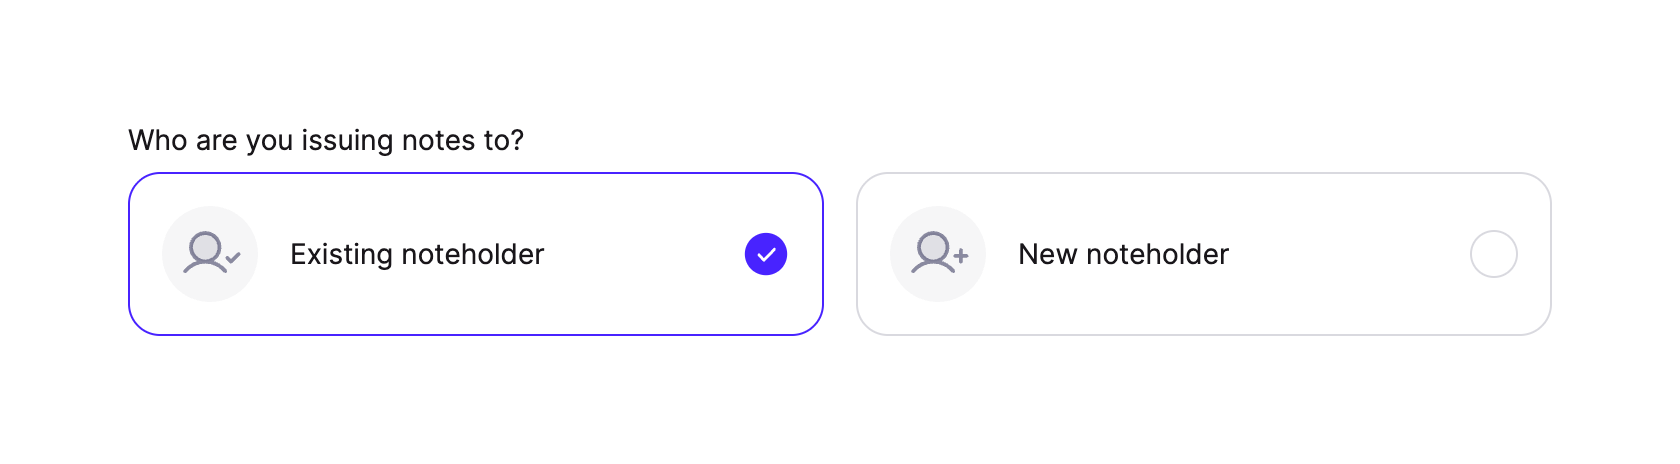Toggle the empty radio circle for New noteholder

pyautogui.click(x=1493, y=254)
